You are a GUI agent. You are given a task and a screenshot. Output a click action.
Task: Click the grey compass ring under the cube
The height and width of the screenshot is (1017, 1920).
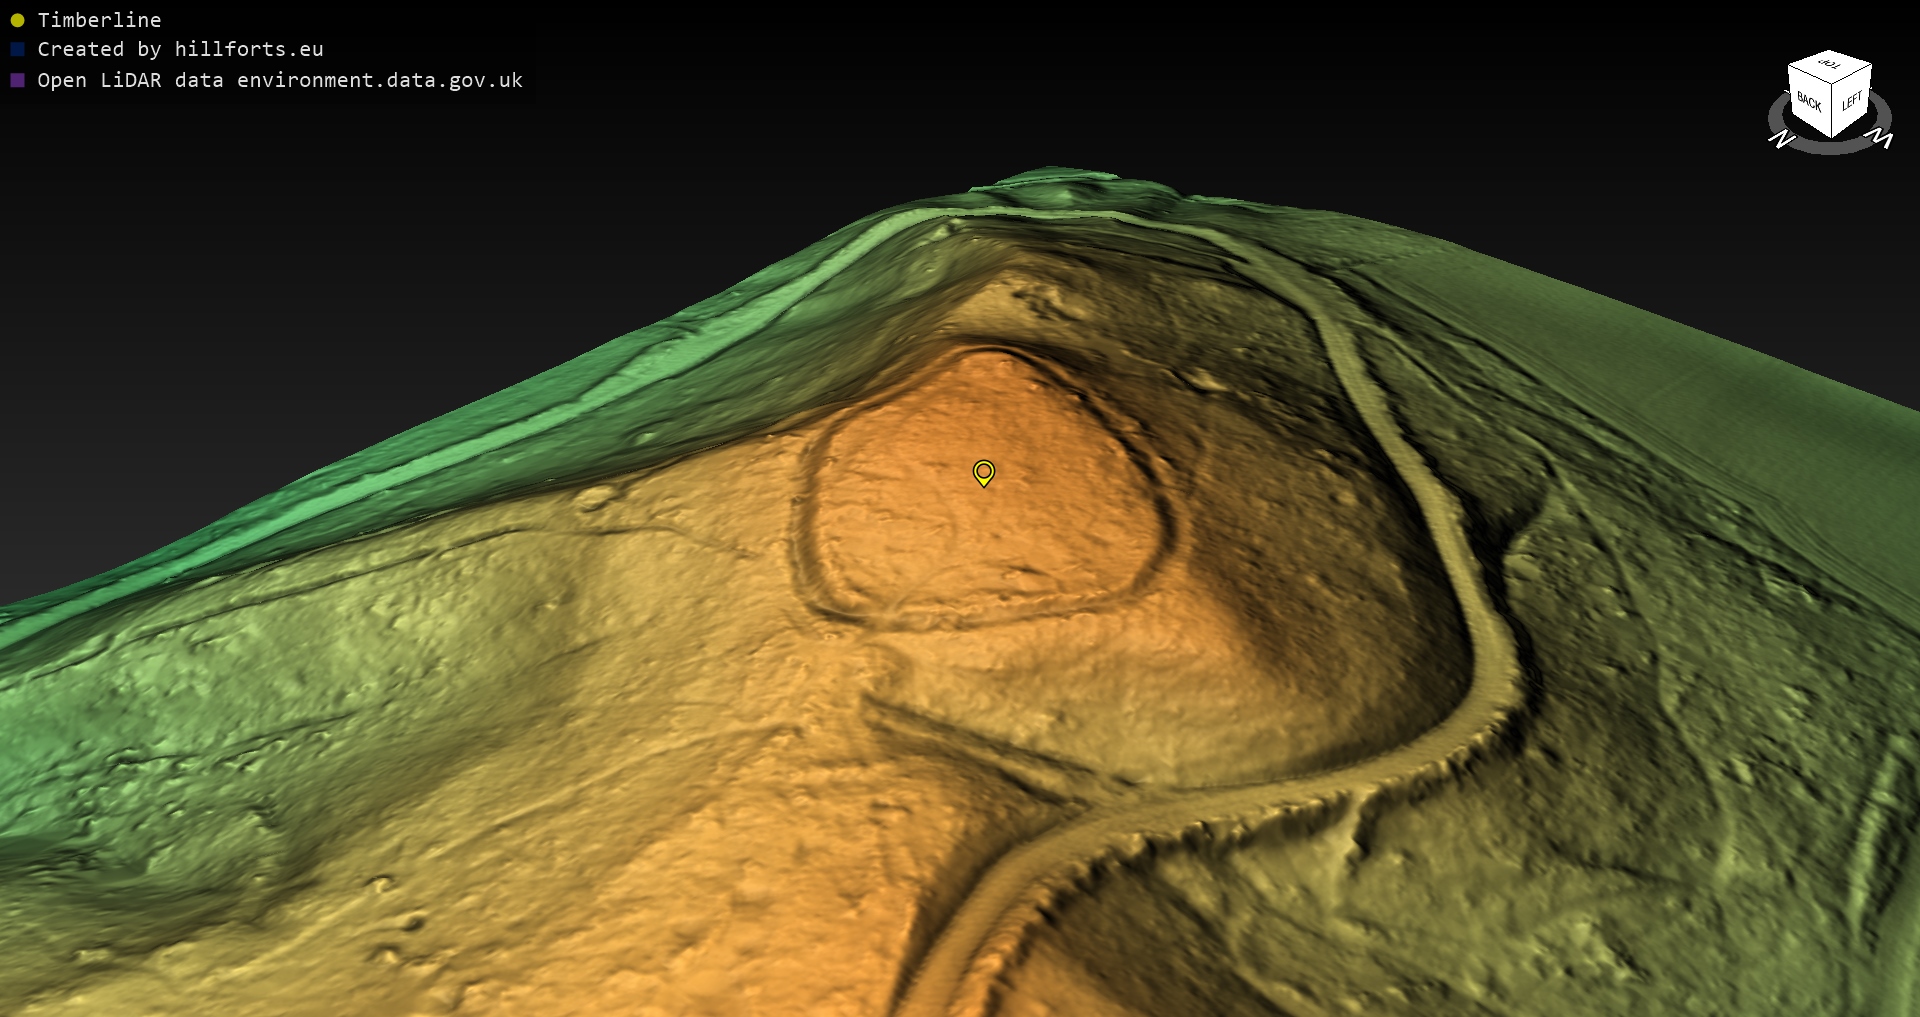(x=1830, y=146)
